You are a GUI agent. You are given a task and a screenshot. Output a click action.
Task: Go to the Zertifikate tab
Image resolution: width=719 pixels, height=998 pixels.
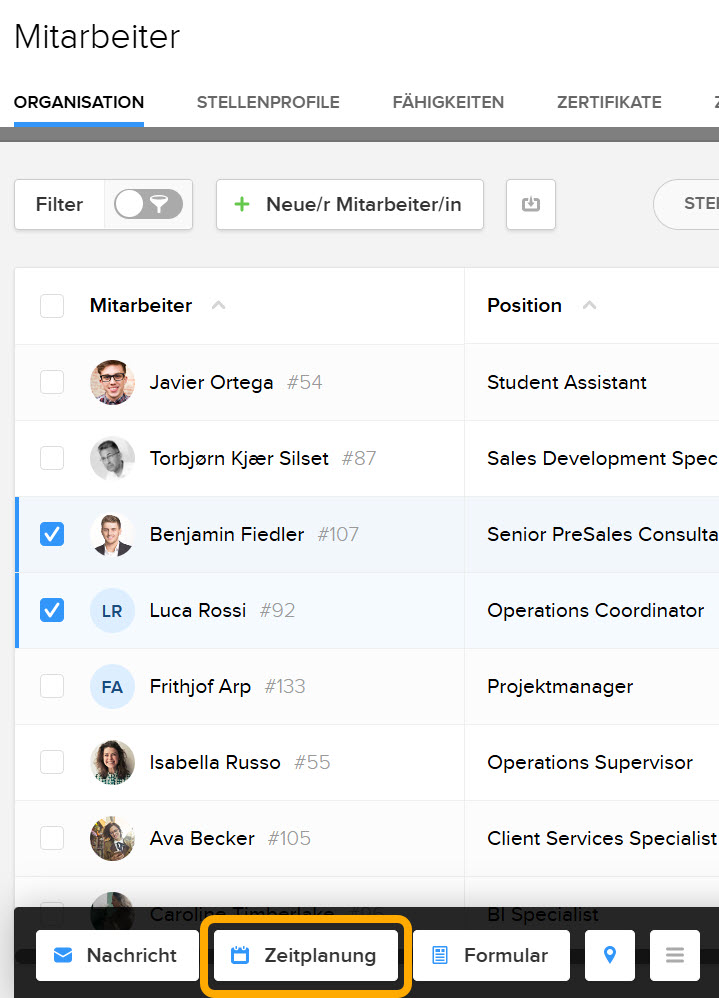click(x=609, y=102)
